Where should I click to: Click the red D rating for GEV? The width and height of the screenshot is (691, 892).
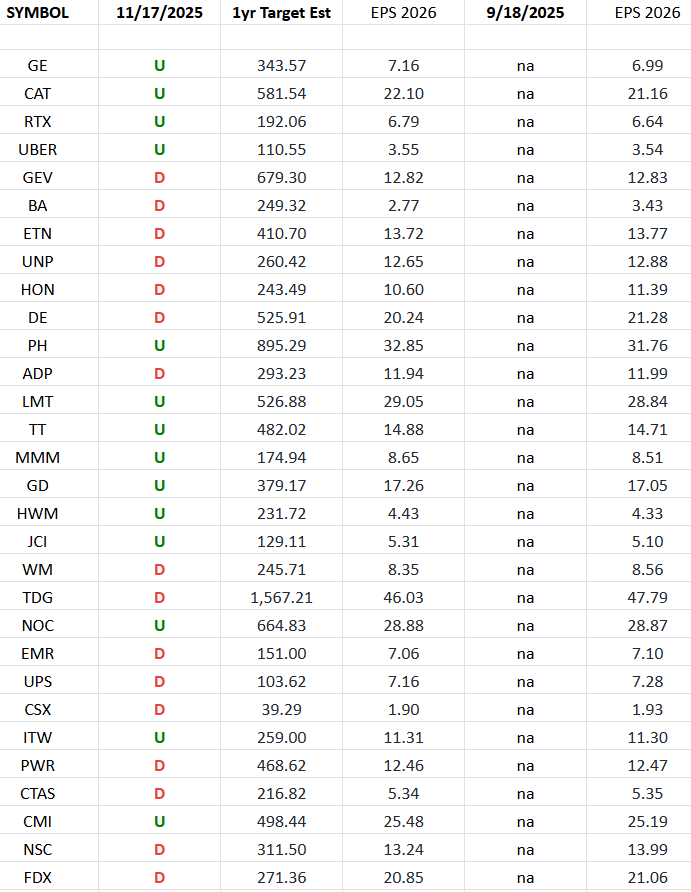point(158,177)
